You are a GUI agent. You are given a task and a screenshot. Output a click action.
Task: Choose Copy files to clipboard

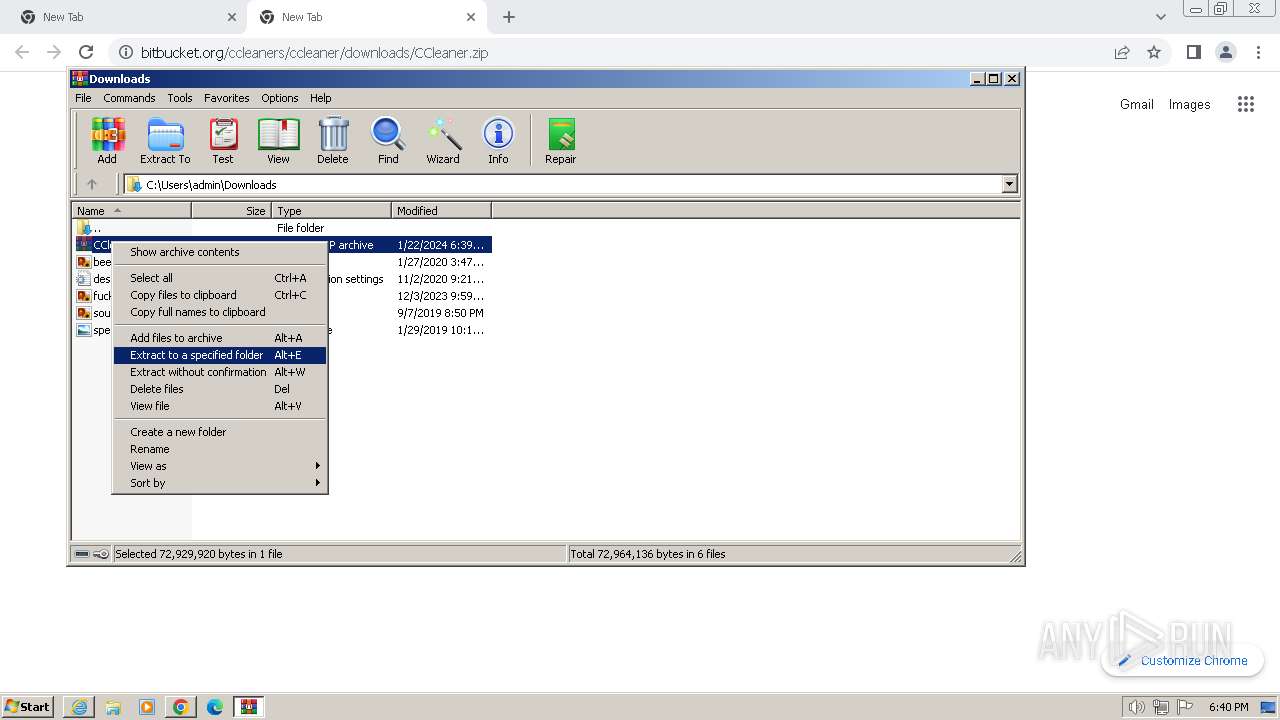pos(220,295)
